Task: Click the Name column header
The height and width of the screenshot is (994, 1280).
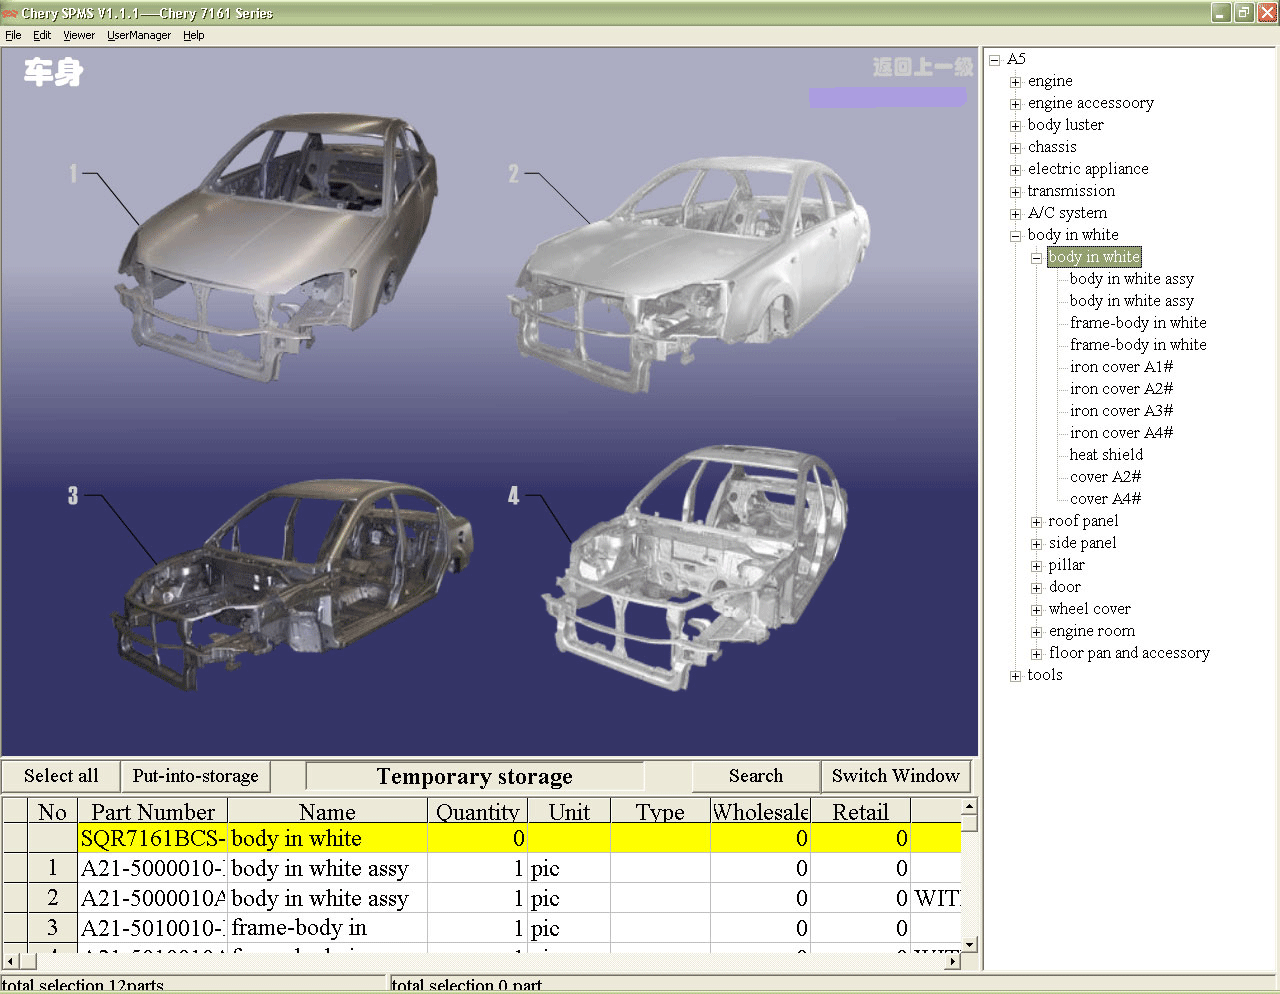Action: click(327, 812)
